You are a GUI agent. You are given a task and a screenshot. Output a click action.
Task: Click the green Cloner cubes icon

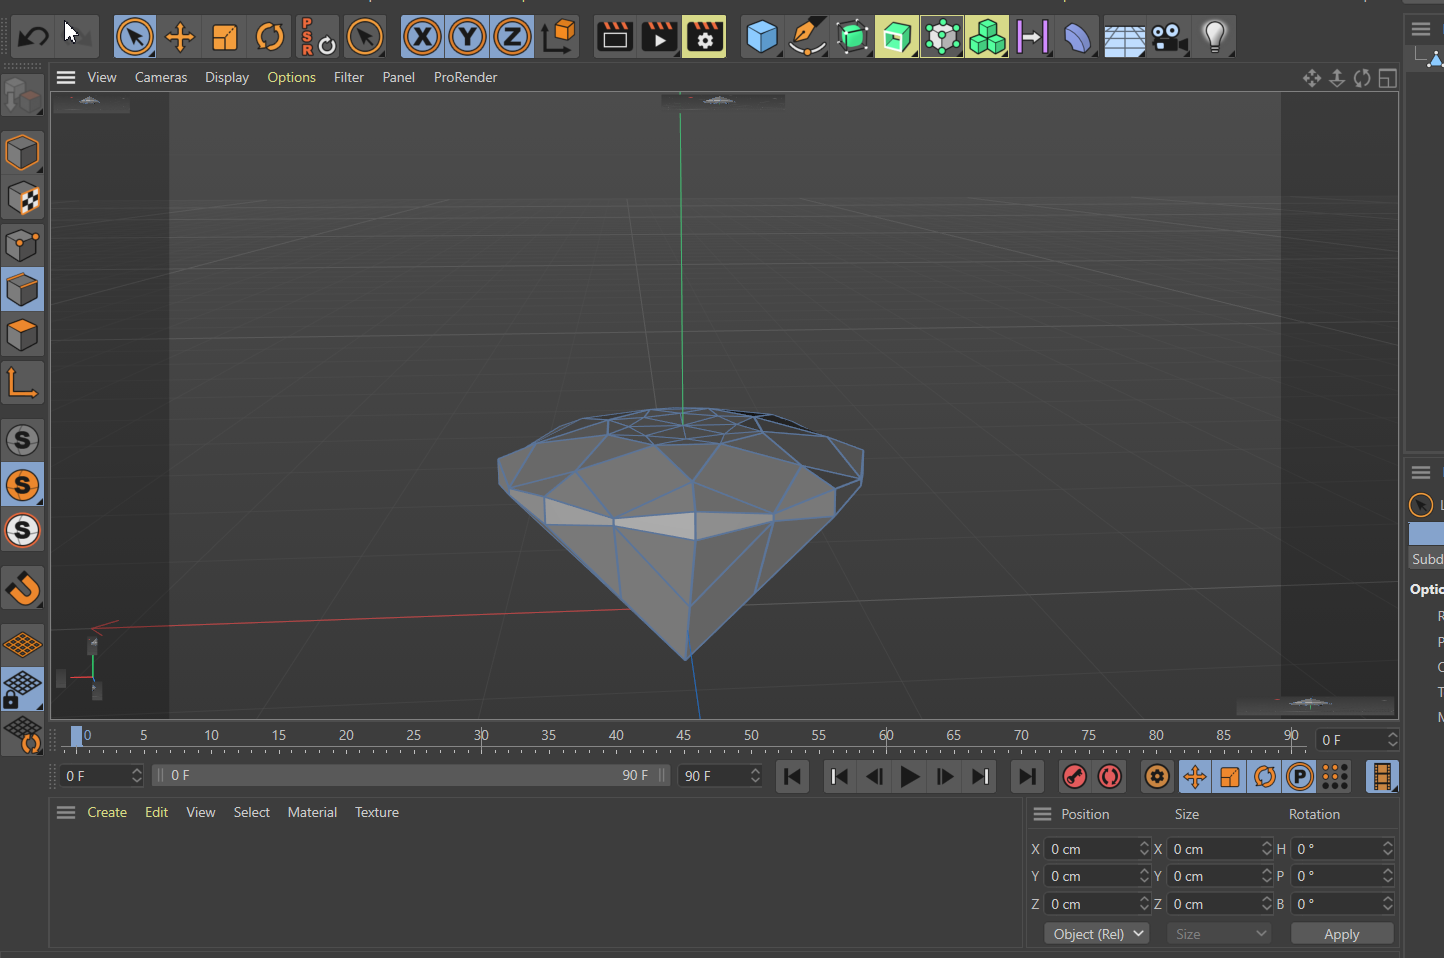point(987,38)
